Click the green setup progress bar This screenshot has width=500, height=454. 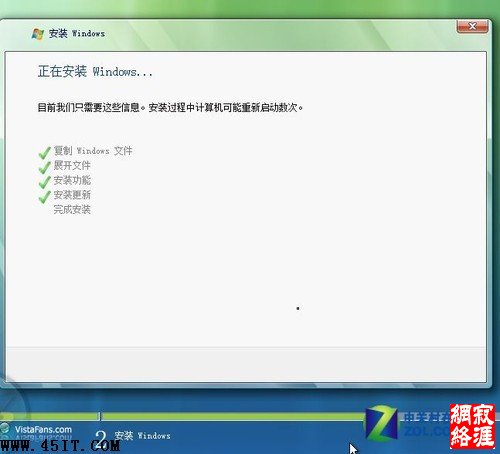click(x=232, y=416)
